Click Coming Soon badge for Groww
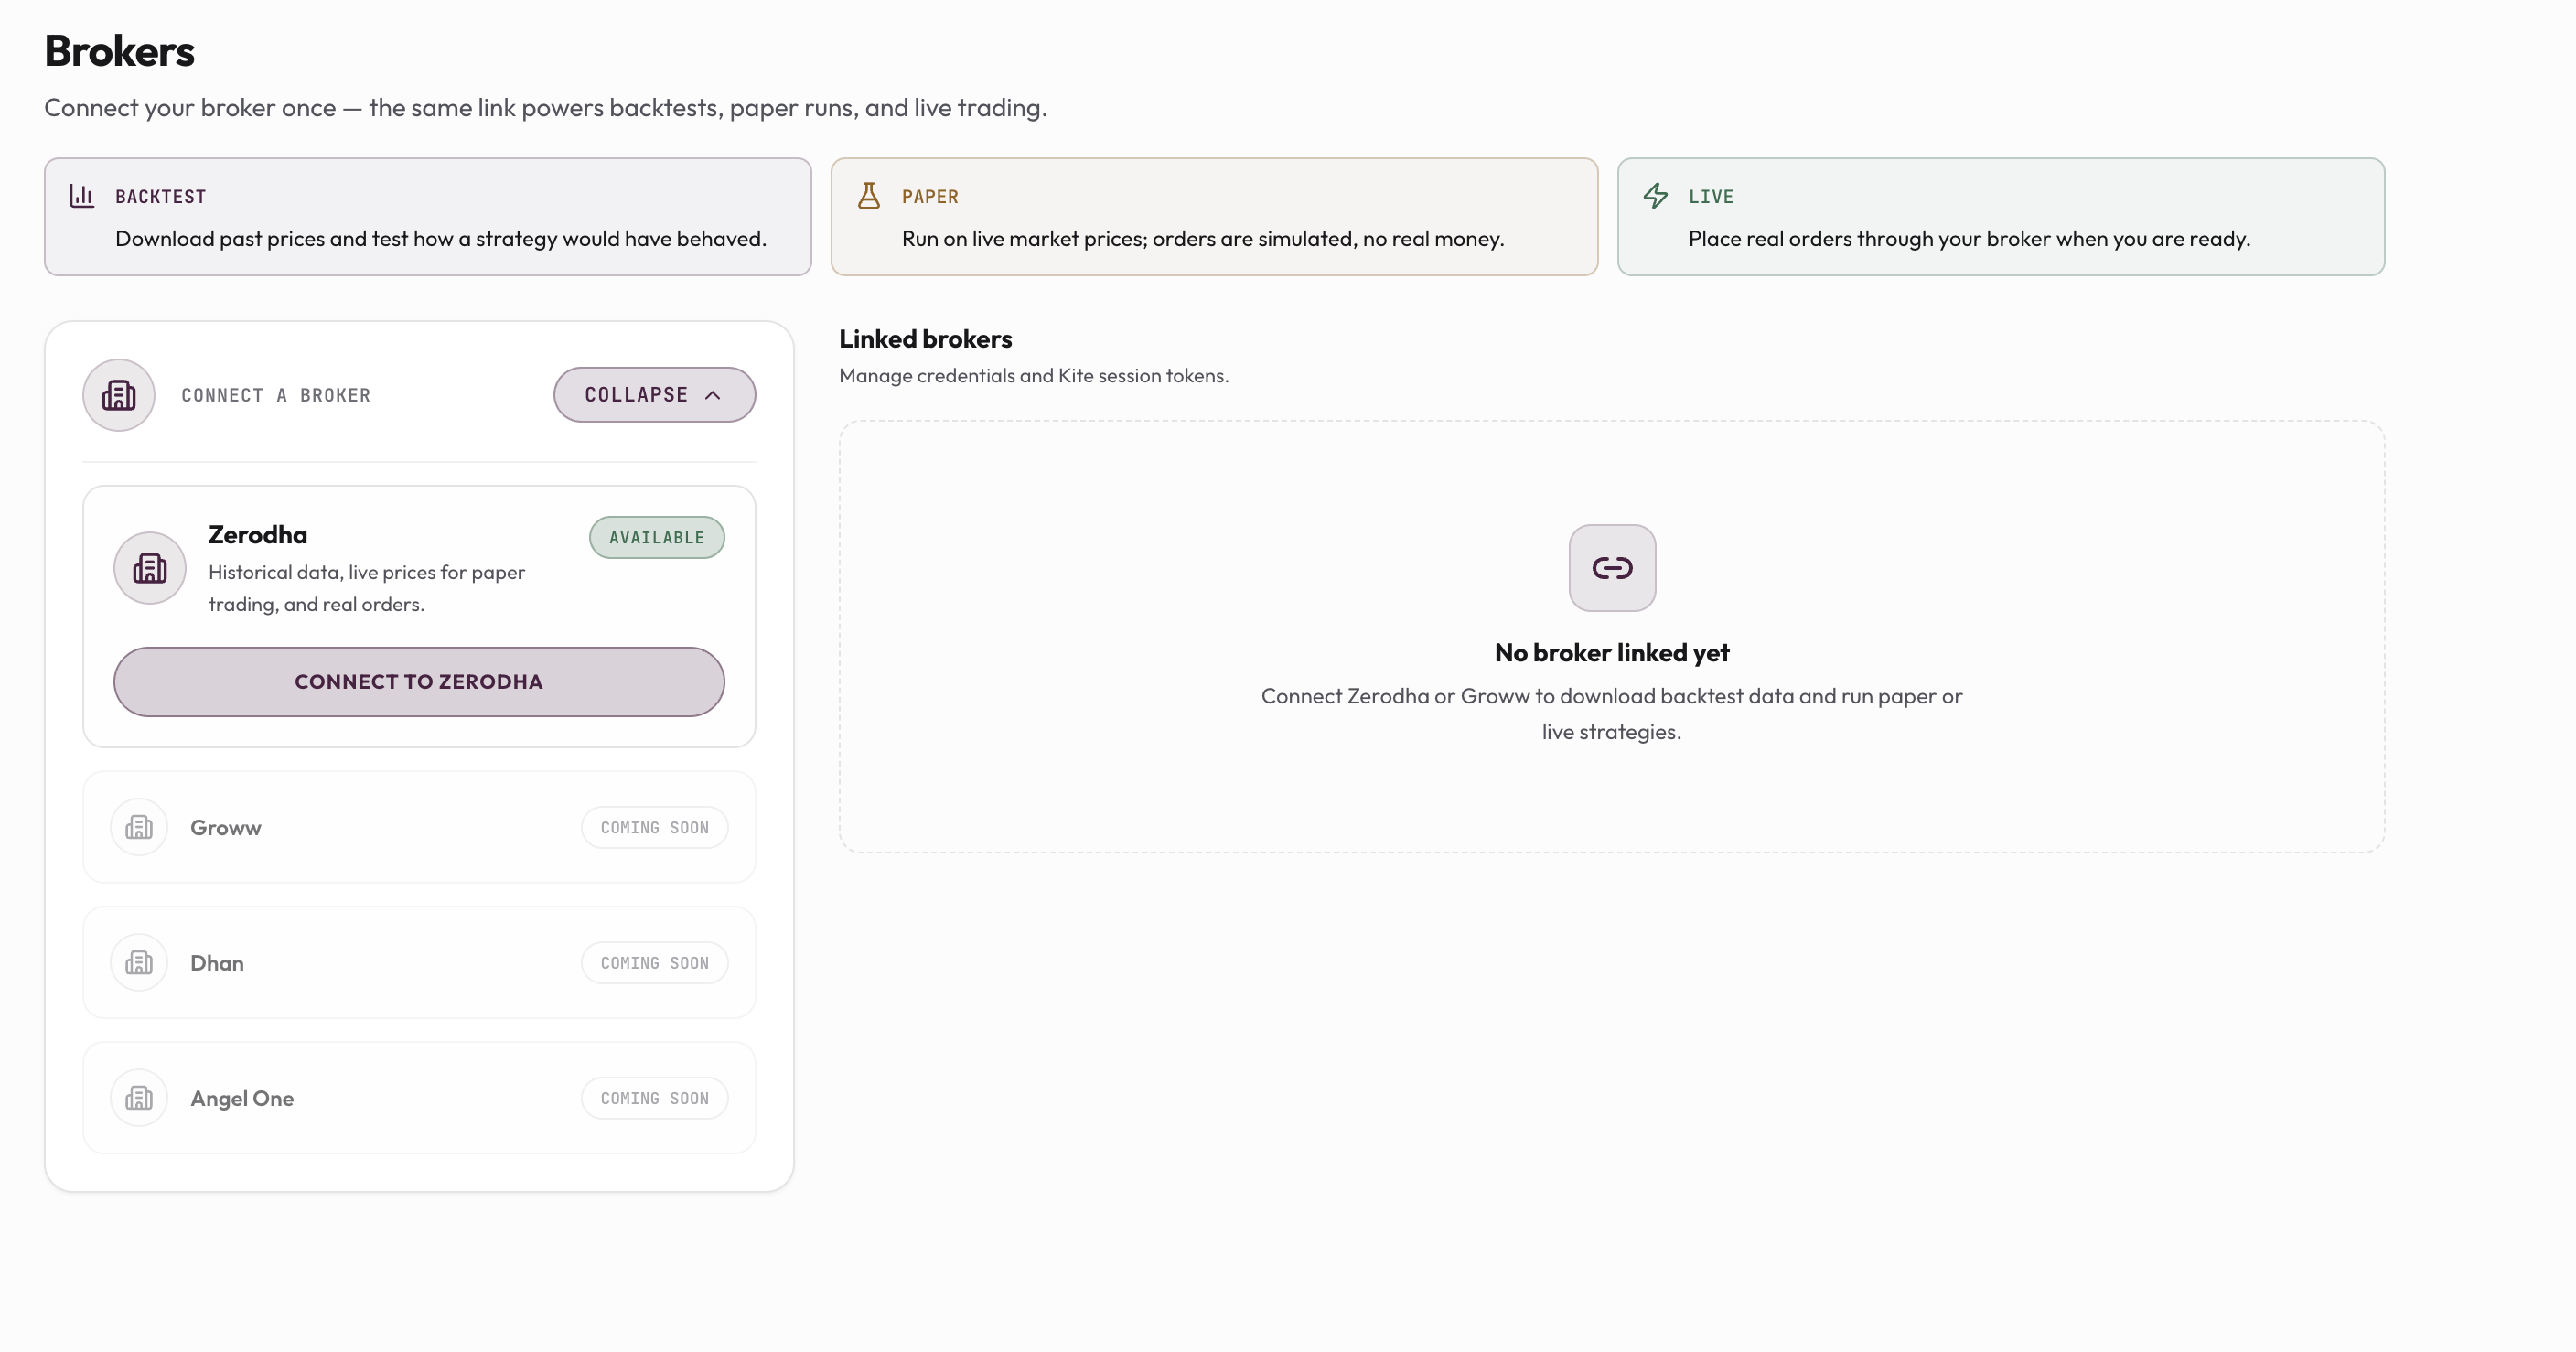Screen dimensions: 2576x1352 pos(655,828)
